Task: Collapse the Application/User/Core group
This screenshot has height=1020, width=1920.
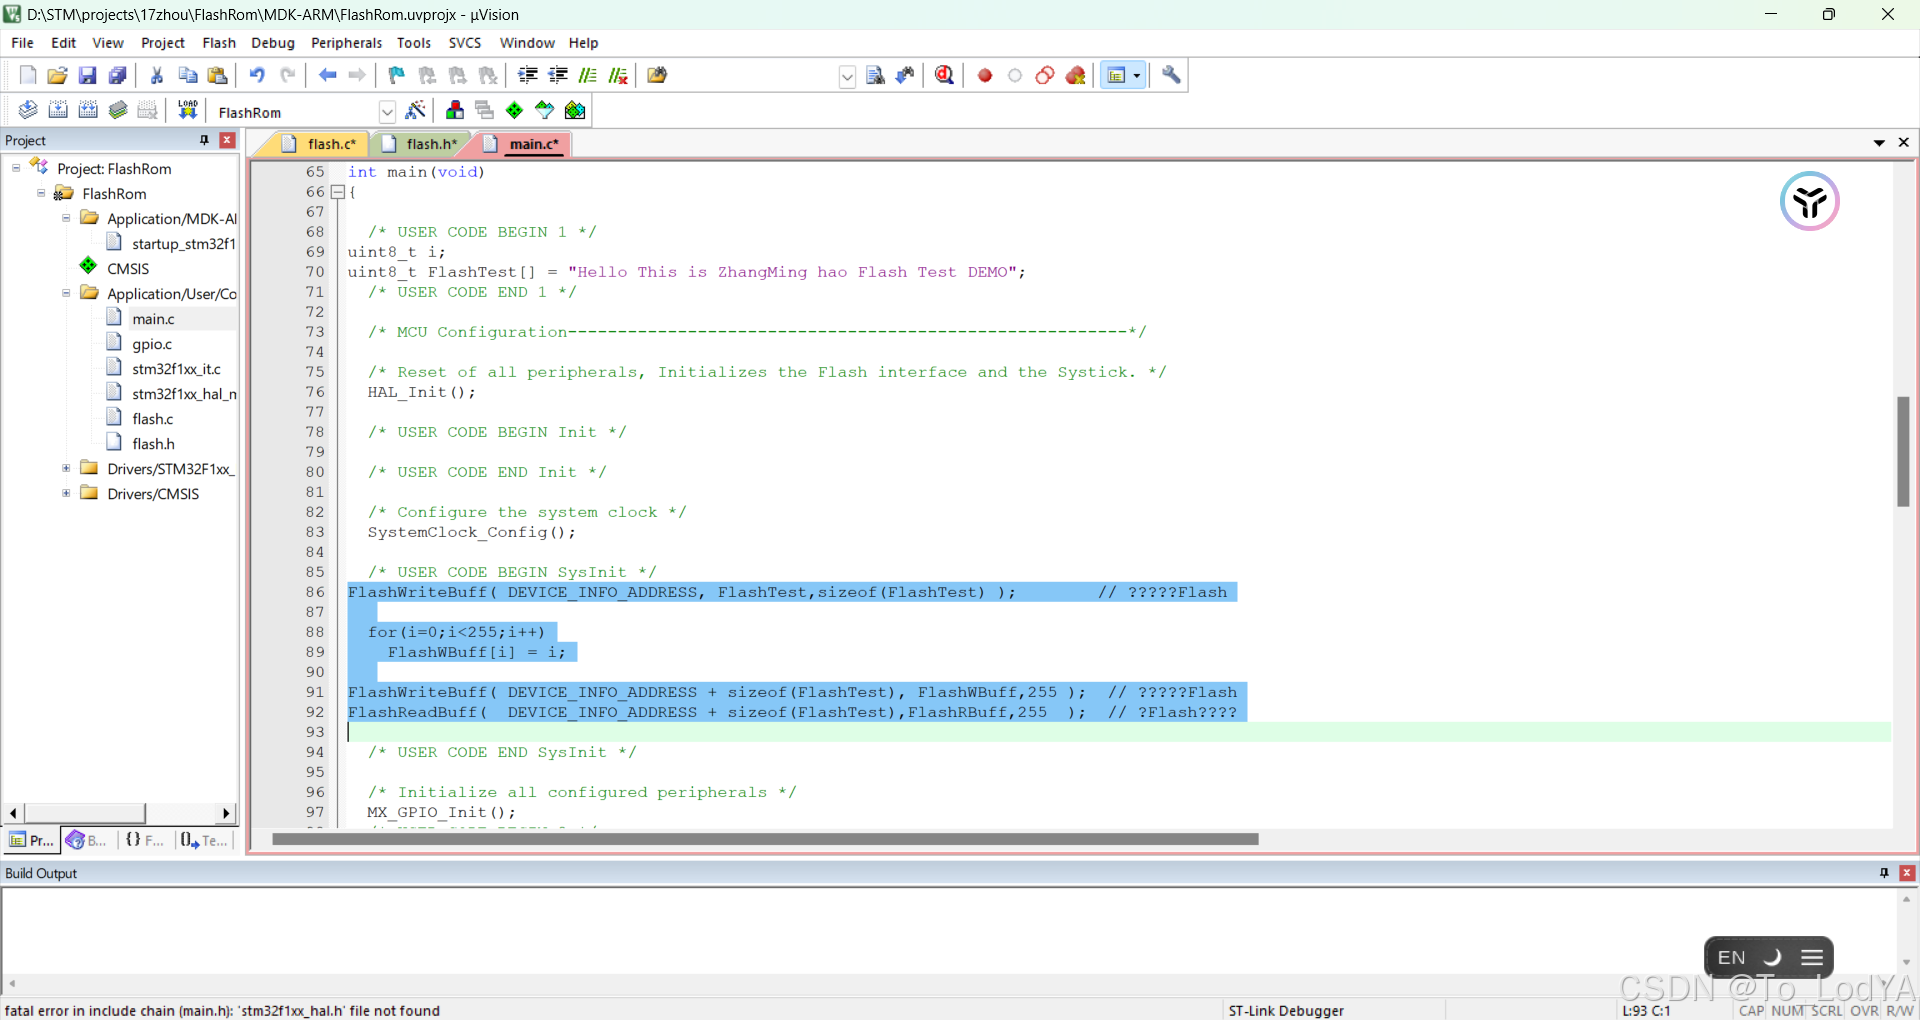Action: tap(66, 293)
